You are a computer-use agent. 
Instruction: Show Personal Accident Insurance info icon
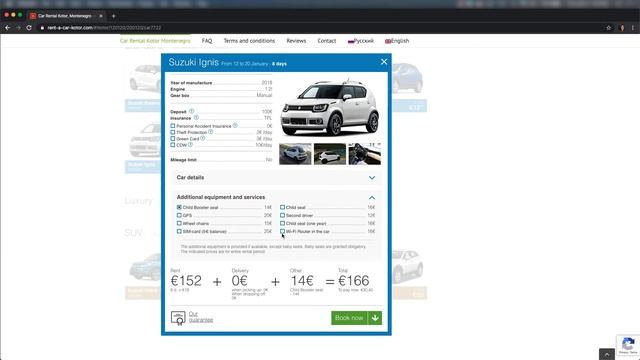[235, 125]
